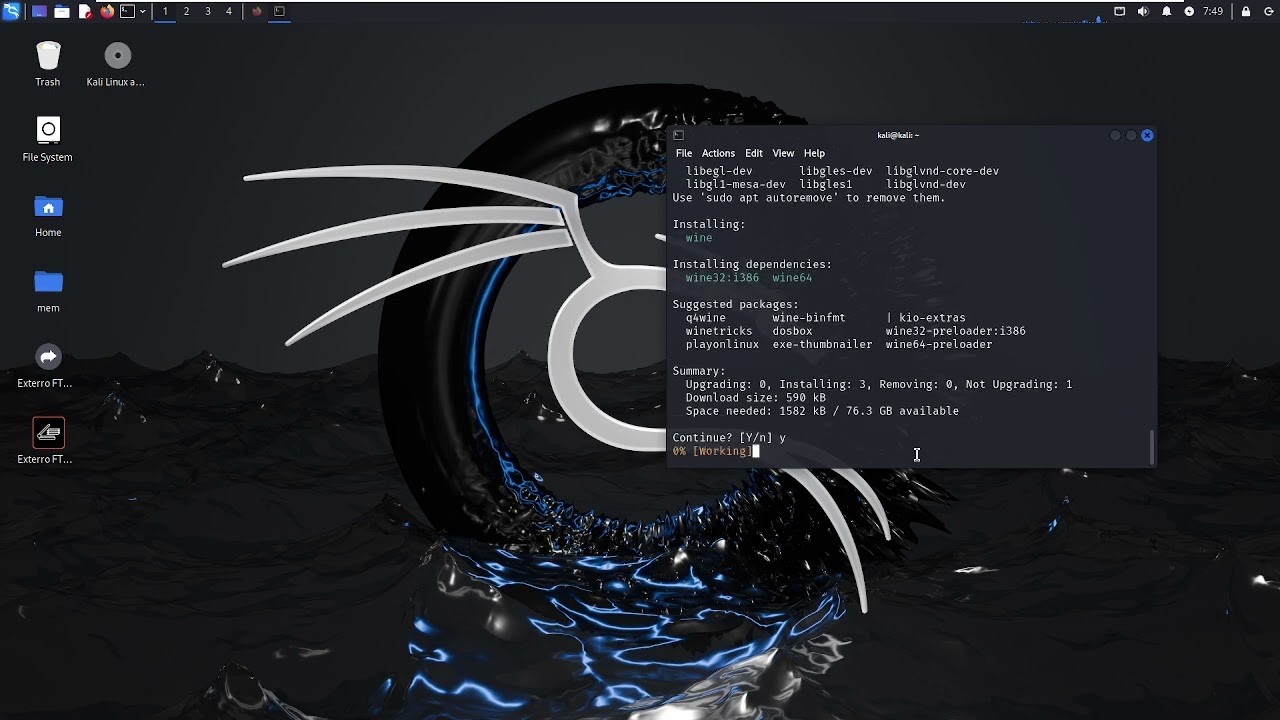
Task: Switch to workspace 2
Action: pos(186,11)
